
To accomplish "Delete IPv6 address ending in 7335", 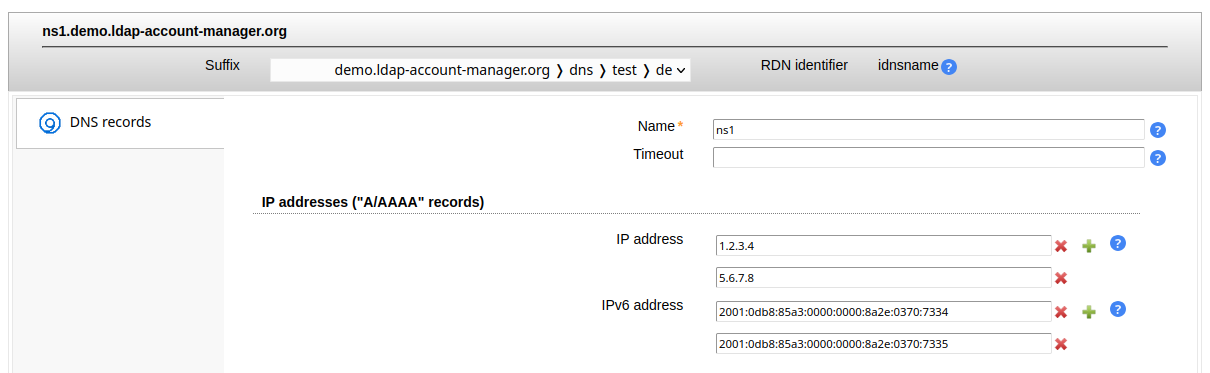I will pos(1061,344).
